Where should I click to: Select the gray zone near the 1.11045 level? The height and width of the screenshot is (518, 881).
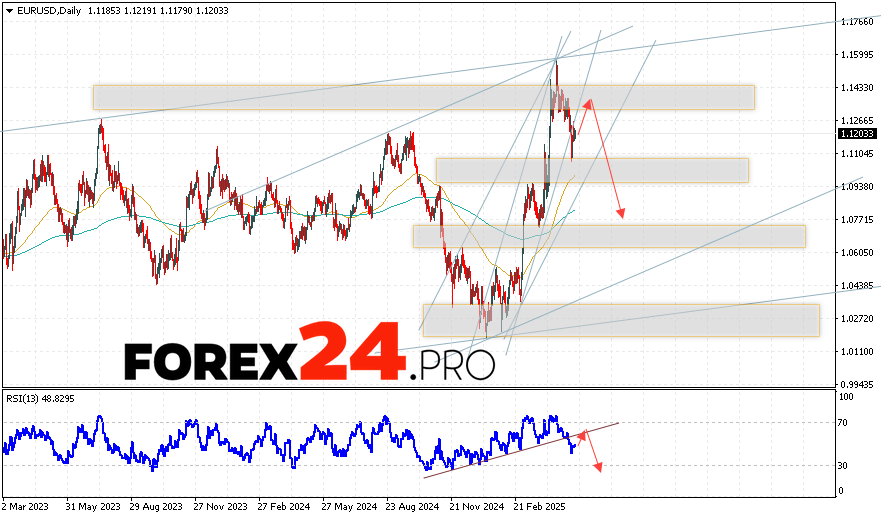tap(592, 170)
